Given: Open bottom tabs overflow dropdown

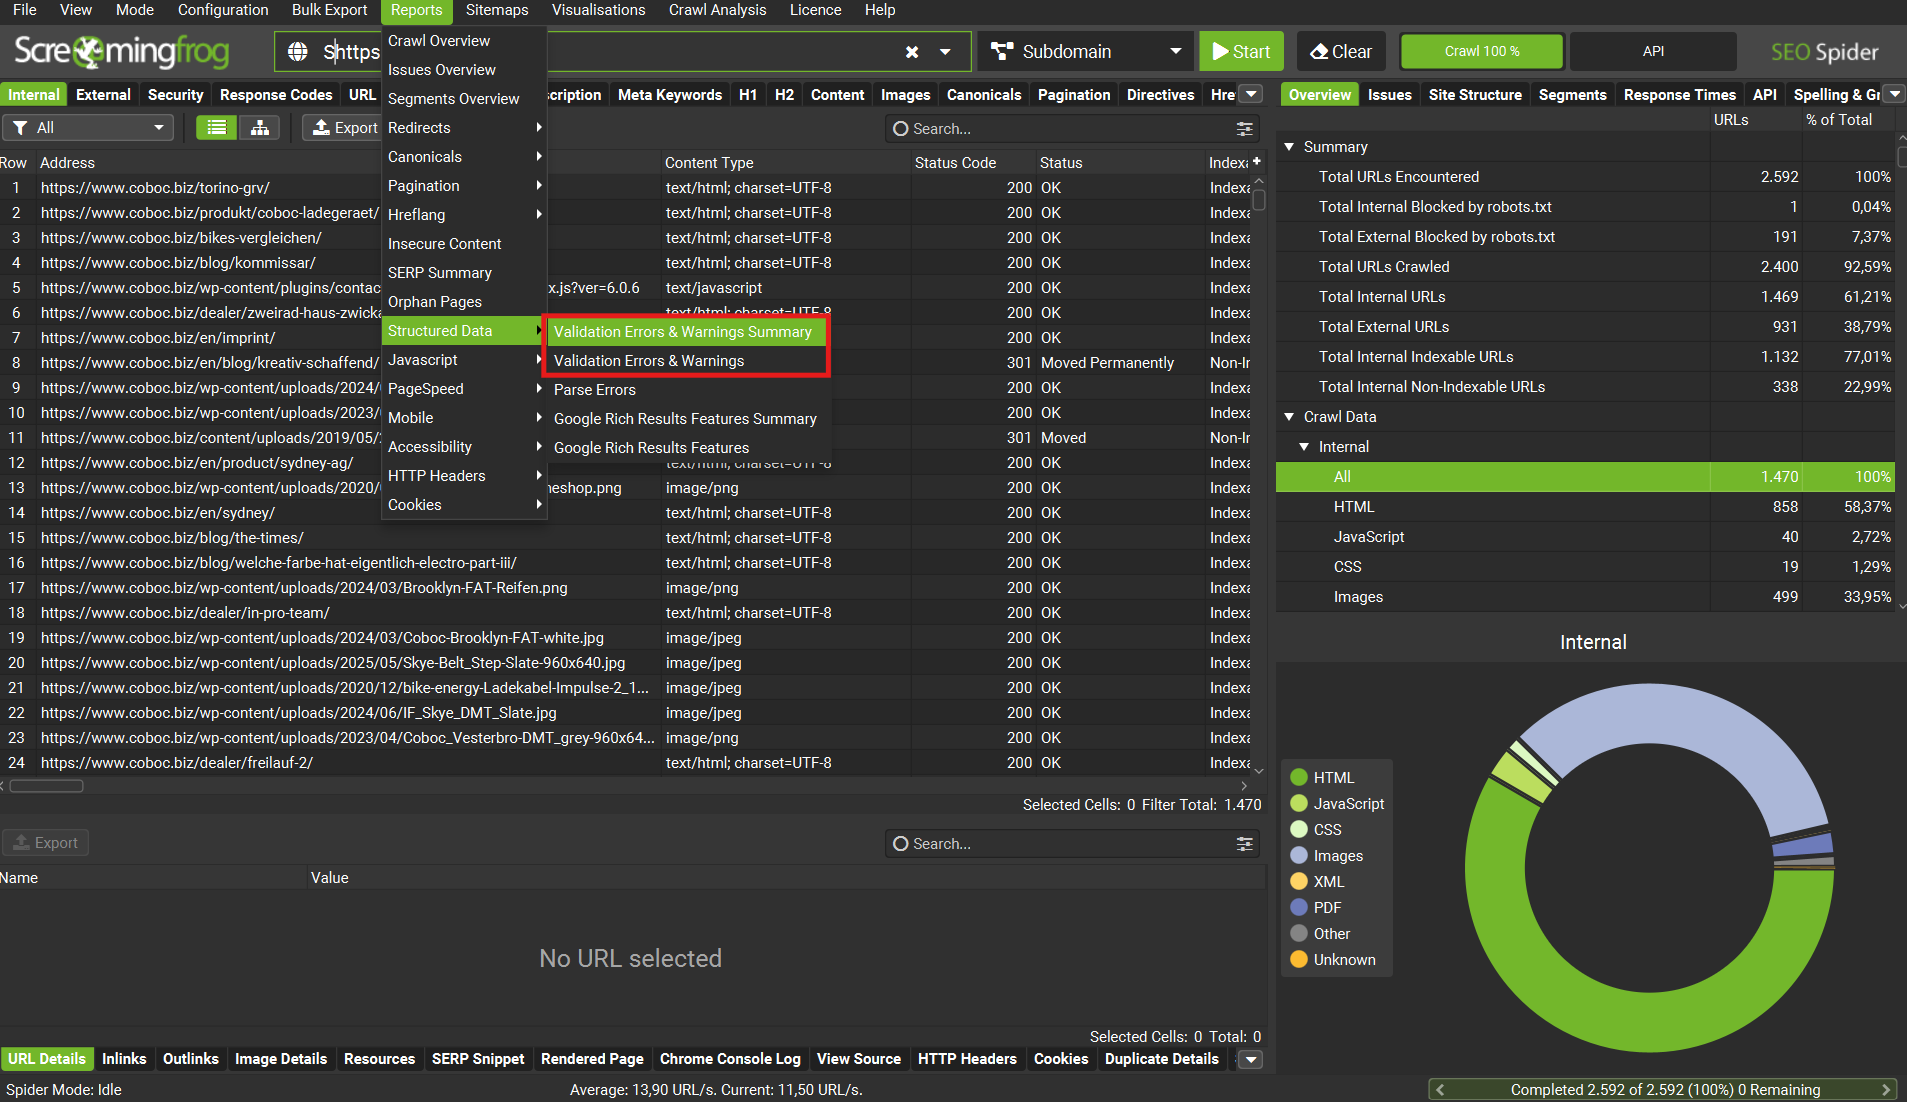Looking at the screenshot, I should click(x=1251, y=1059).
